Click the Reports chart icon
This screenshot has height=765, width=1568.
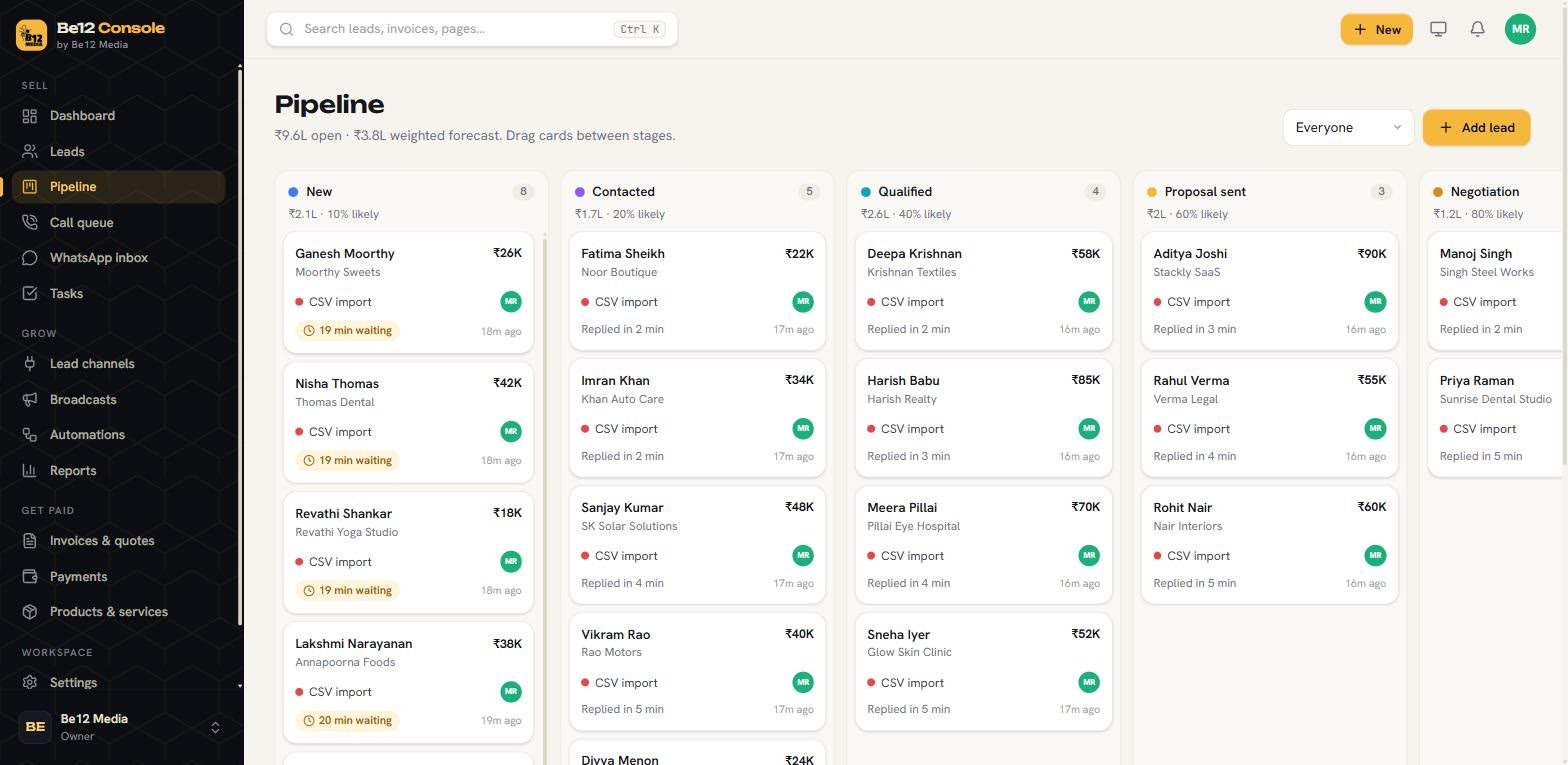coord(30,470)
